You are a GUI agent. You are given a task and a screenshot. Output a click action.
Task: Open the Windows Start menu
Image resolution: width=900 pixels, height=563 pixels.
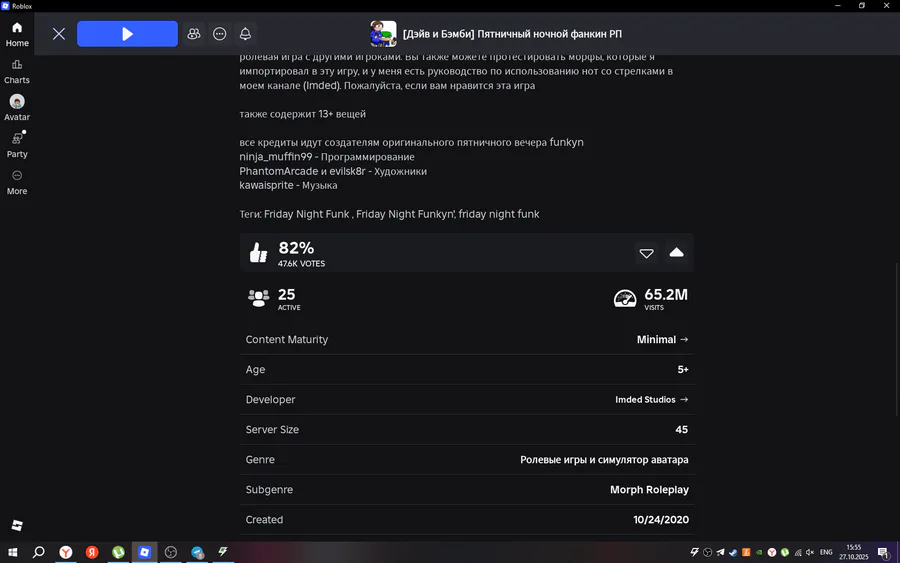[12, 552]
